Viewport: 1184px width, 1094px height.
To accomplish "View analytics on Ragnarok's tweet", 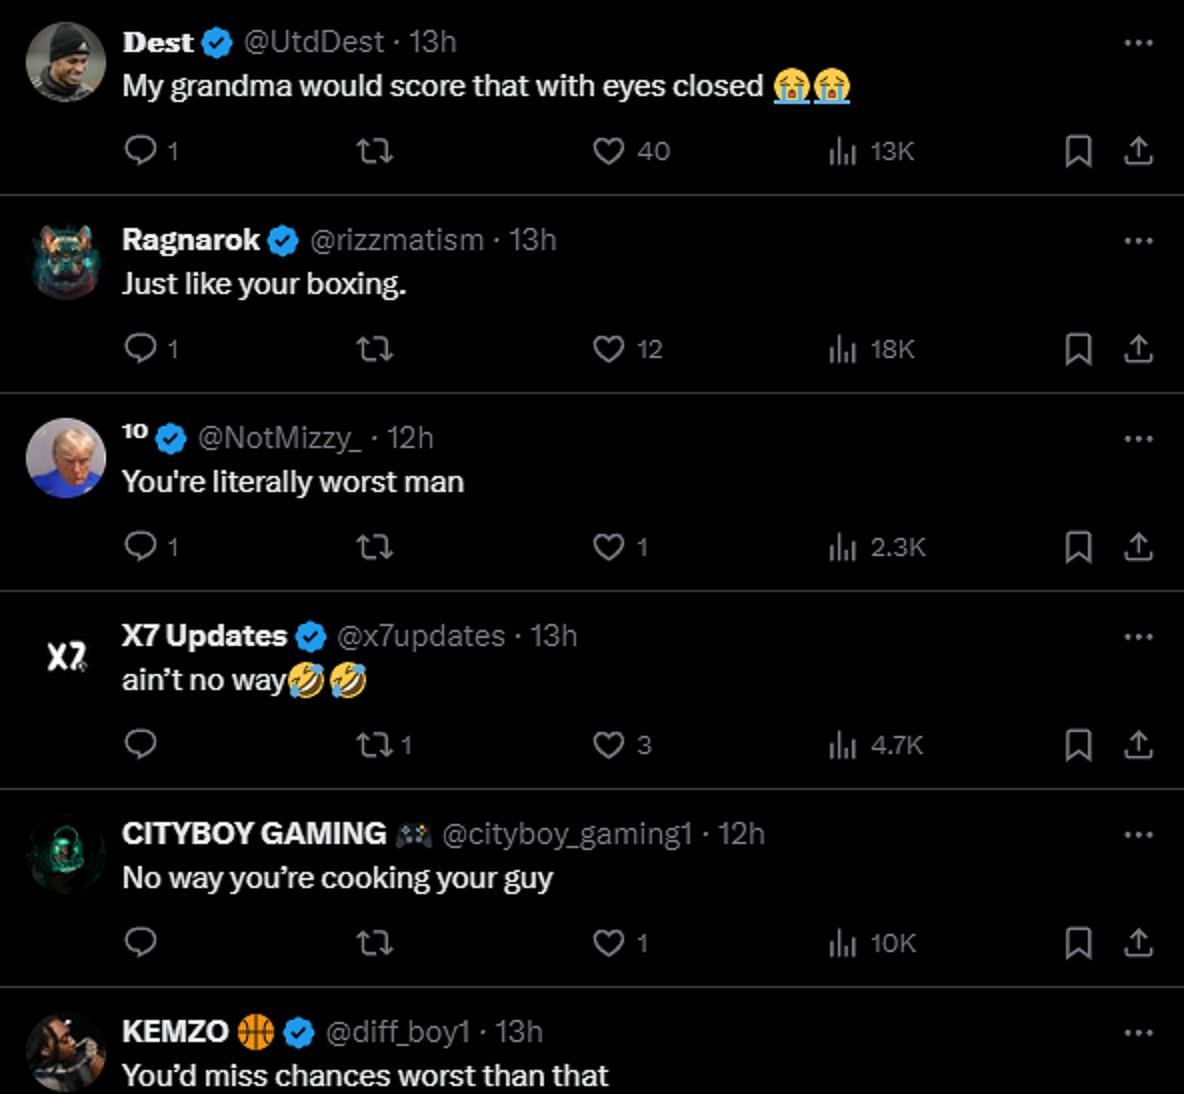I will pyautogui.click(x=843, y=349).
